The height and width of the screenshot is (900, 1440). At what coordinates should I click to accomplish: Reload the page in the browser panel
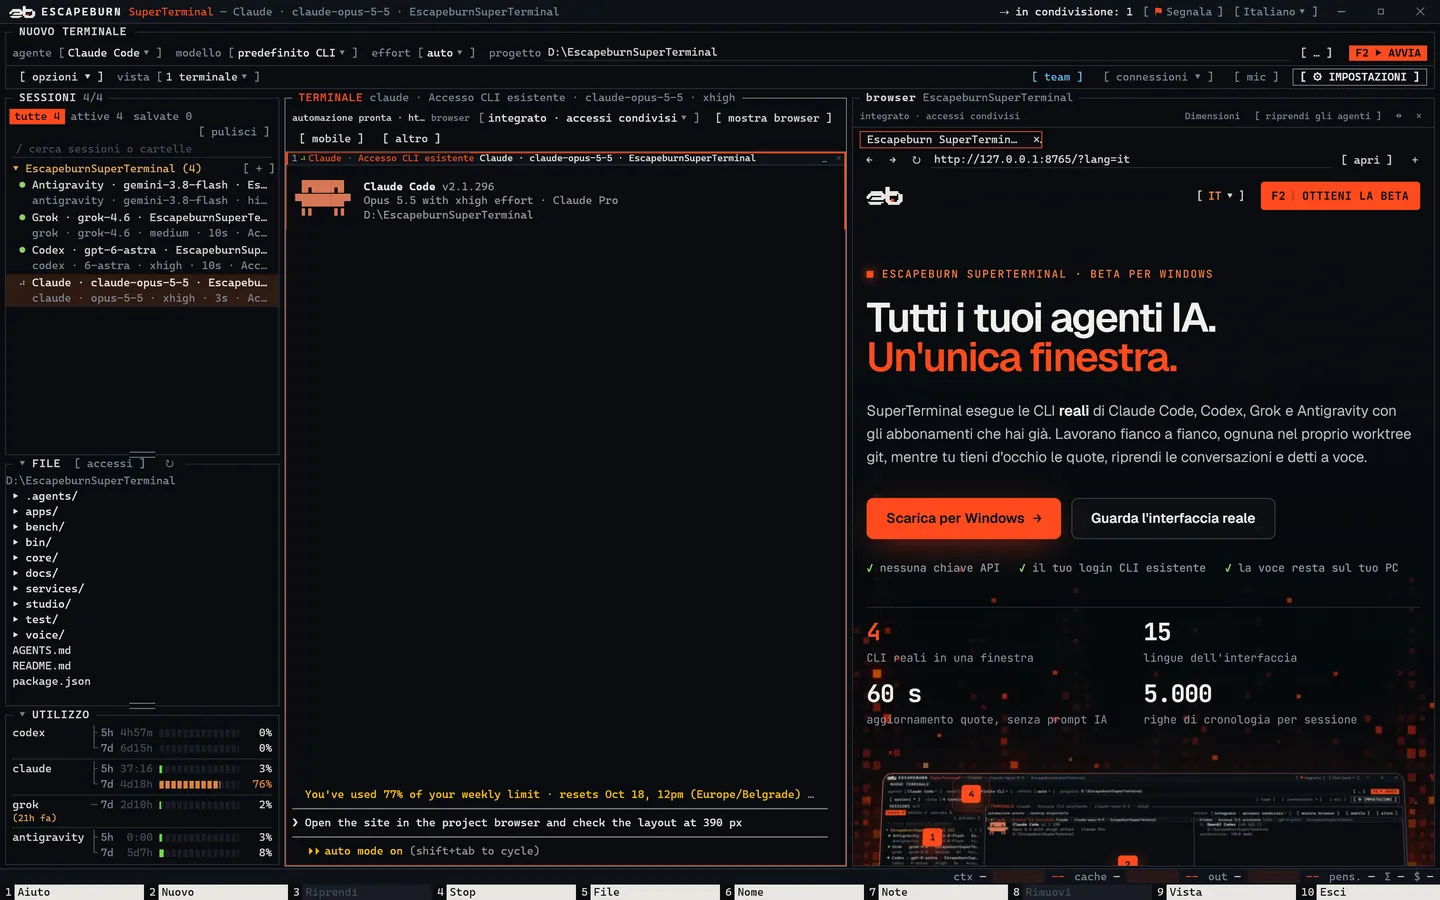click(x=916, y=160)
